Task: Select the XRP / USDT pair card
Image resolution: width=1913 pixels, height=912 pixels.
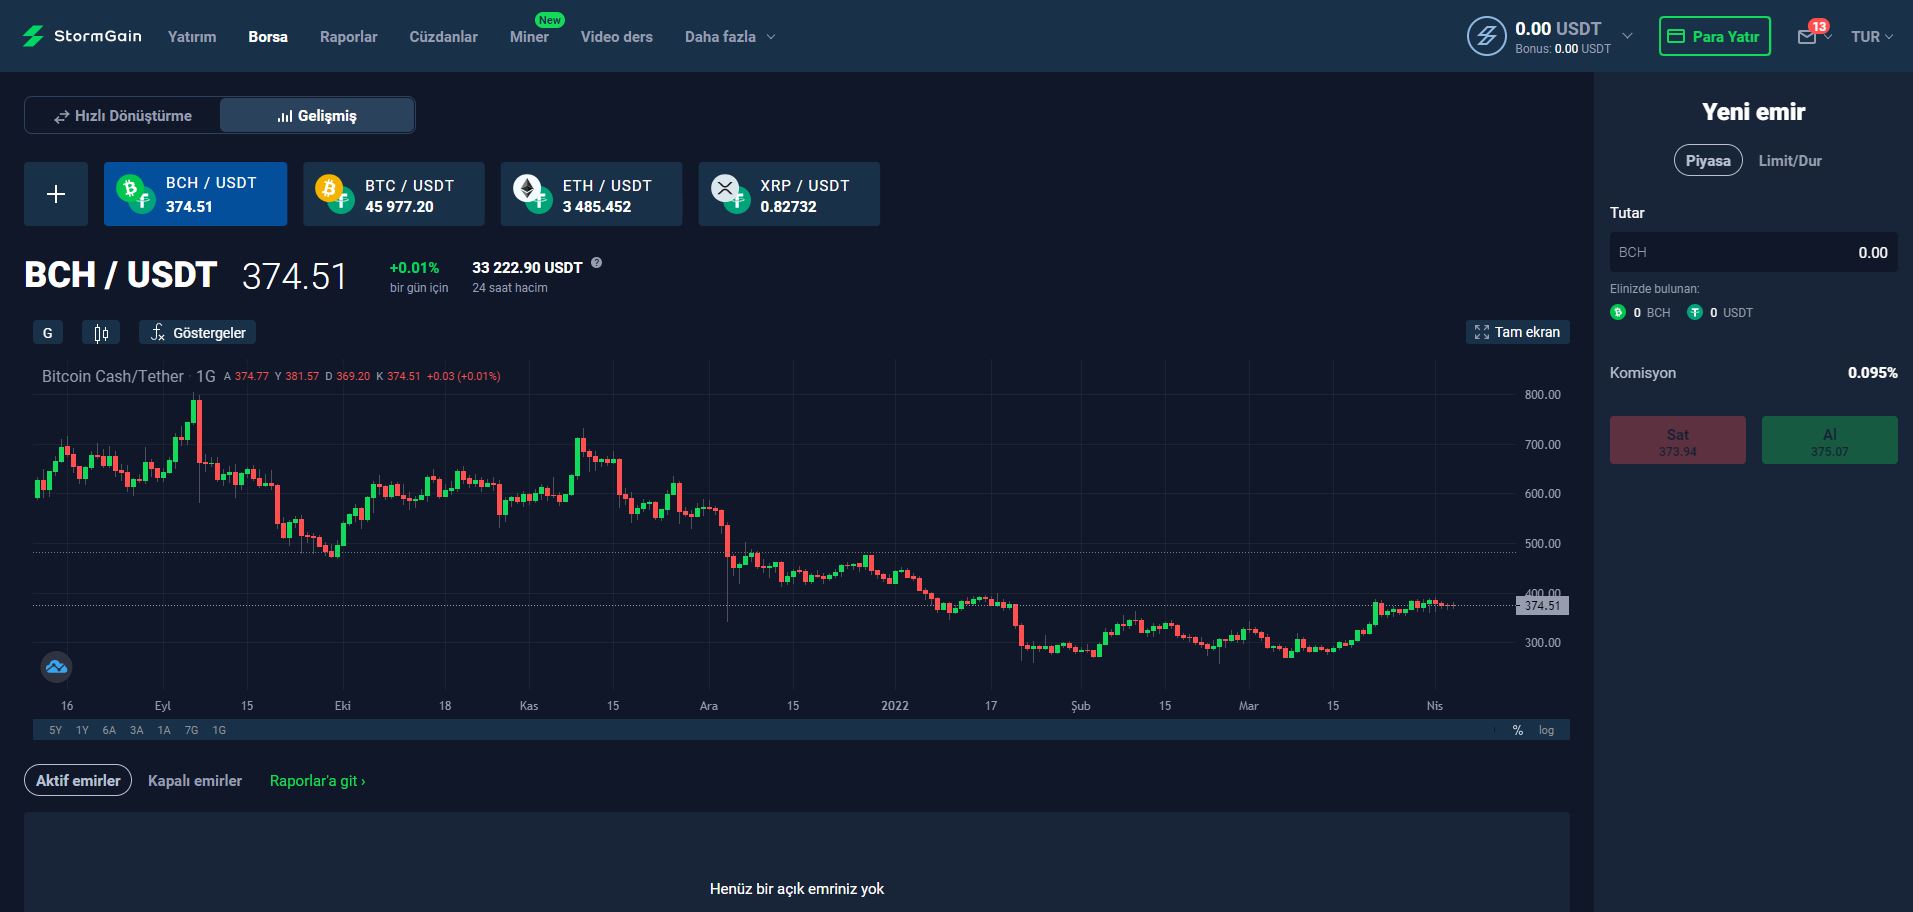Action: pos(789,194)
